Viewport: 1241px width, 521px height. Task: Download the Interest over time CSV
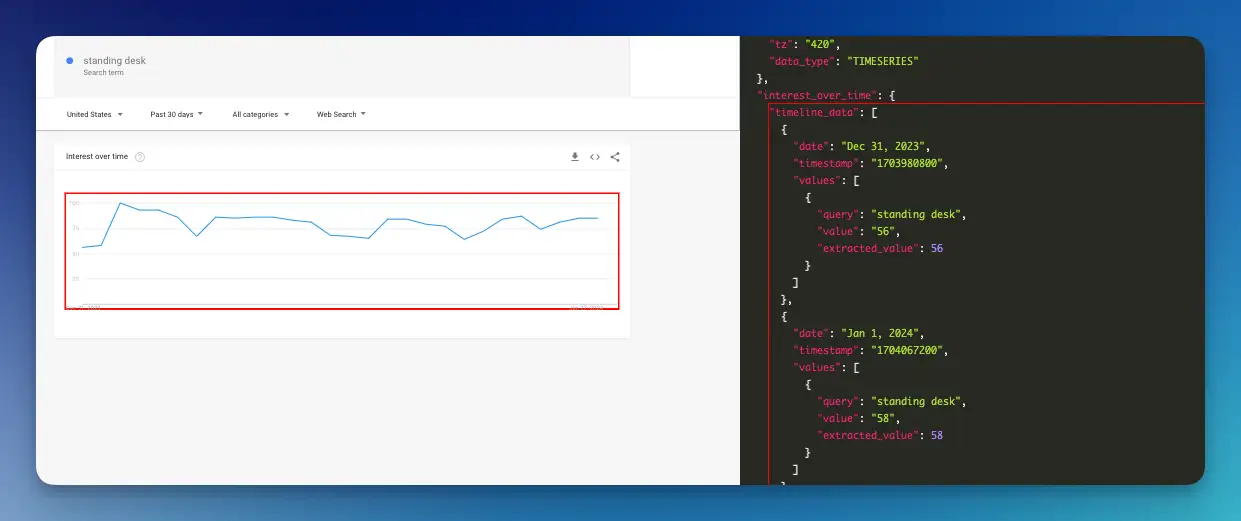coord(575,156)
